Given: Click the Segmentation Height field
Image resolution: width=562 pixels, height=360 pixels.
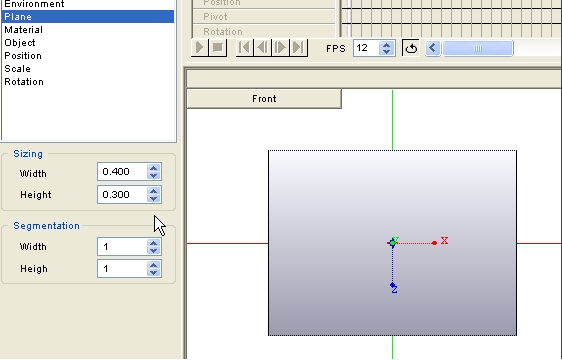Looking at the screenshot, I should coord(122,269).
